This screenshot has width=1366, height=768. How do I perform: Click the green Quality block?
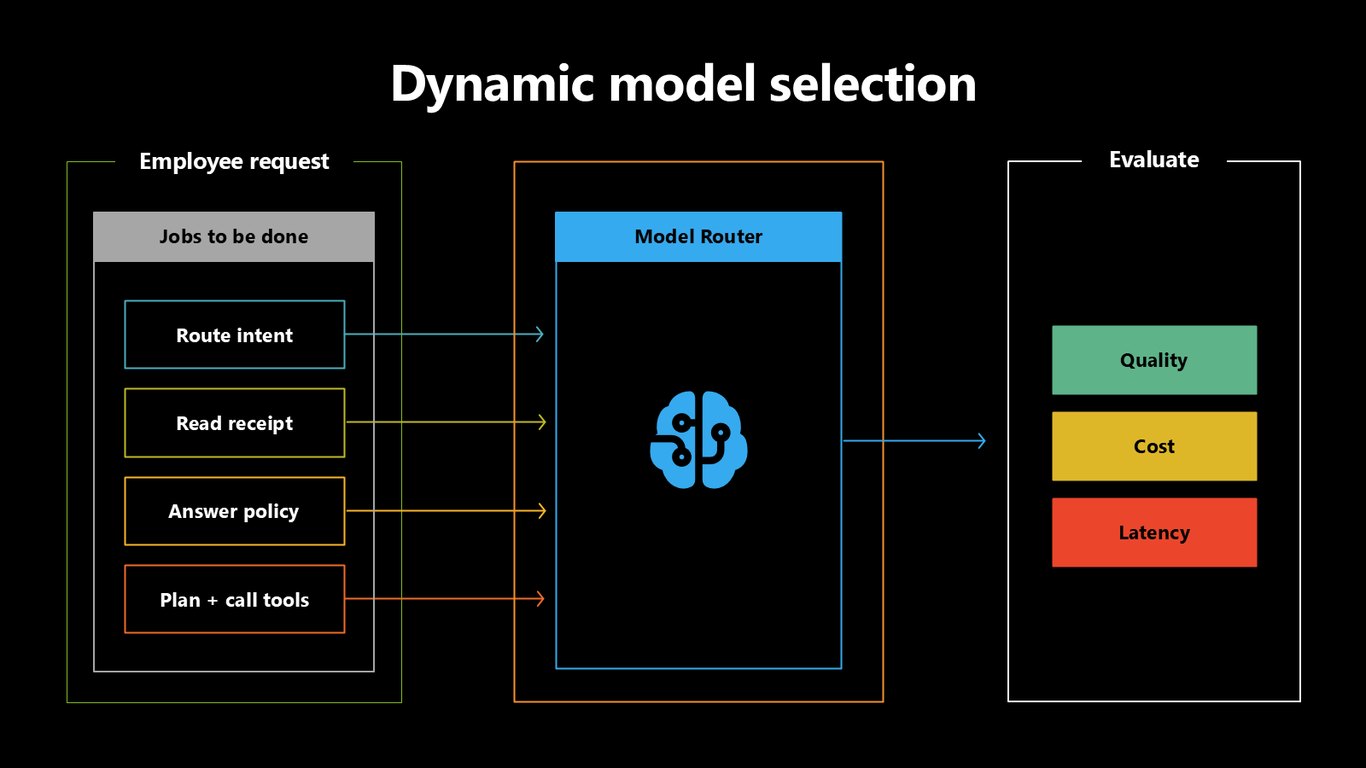tap(1154, 360)
